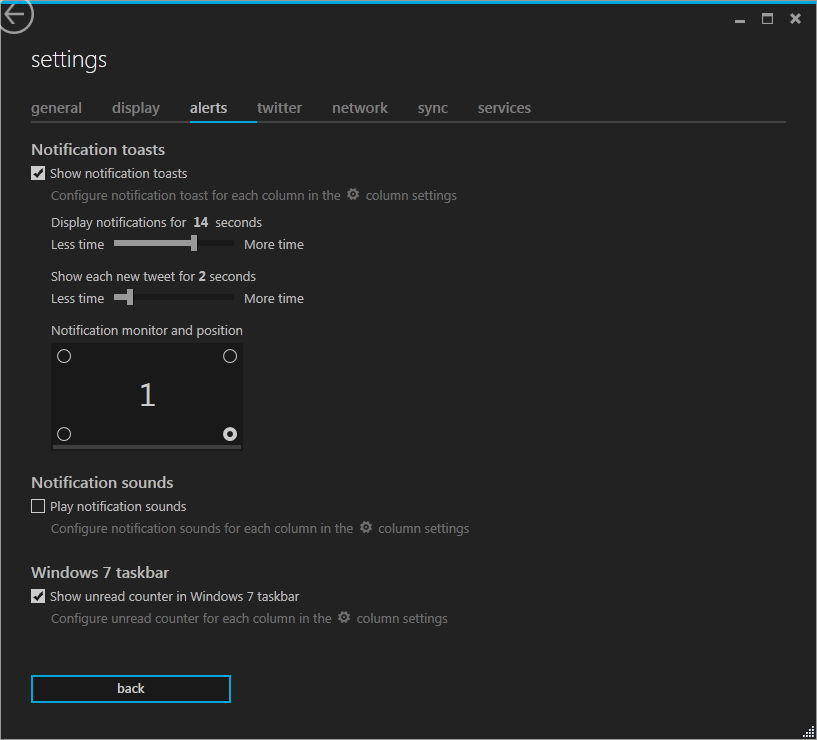Minimize the settings window

point(740,19)
